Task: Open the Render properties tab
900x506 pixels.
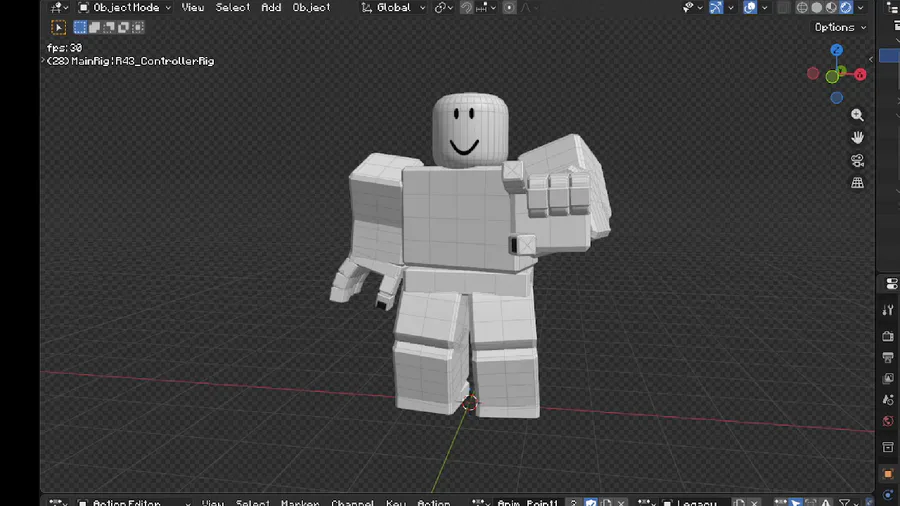Action: coord(889,336)
